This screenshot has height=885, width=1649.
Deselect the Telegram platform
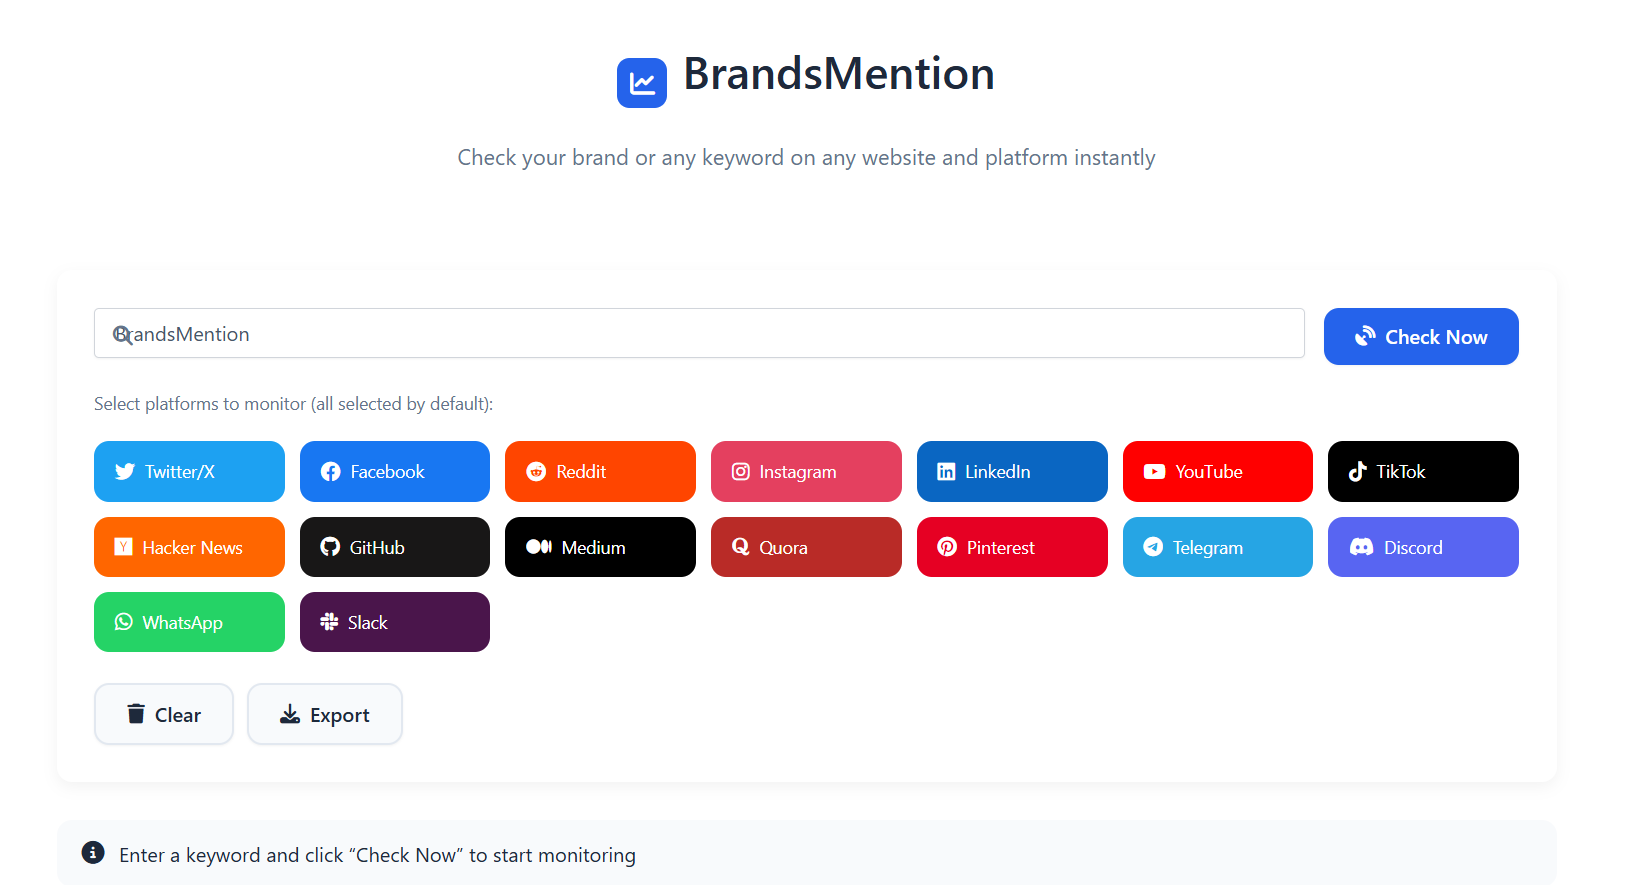point(1217,547)
